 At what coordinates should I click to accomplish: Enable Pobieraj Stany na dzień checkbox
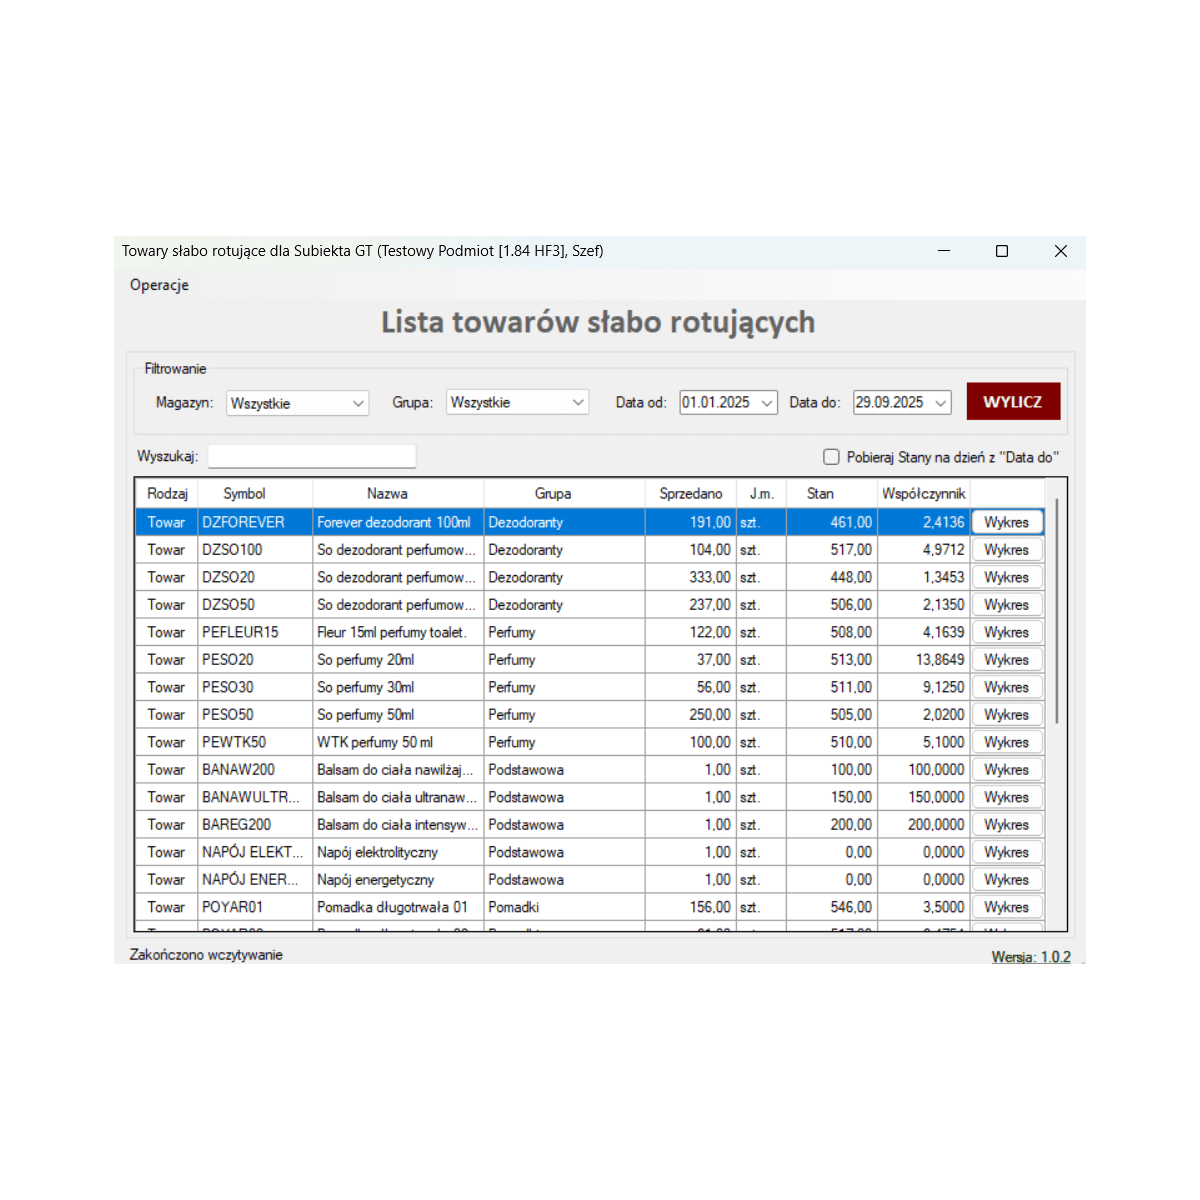click(x=831, y=457)
